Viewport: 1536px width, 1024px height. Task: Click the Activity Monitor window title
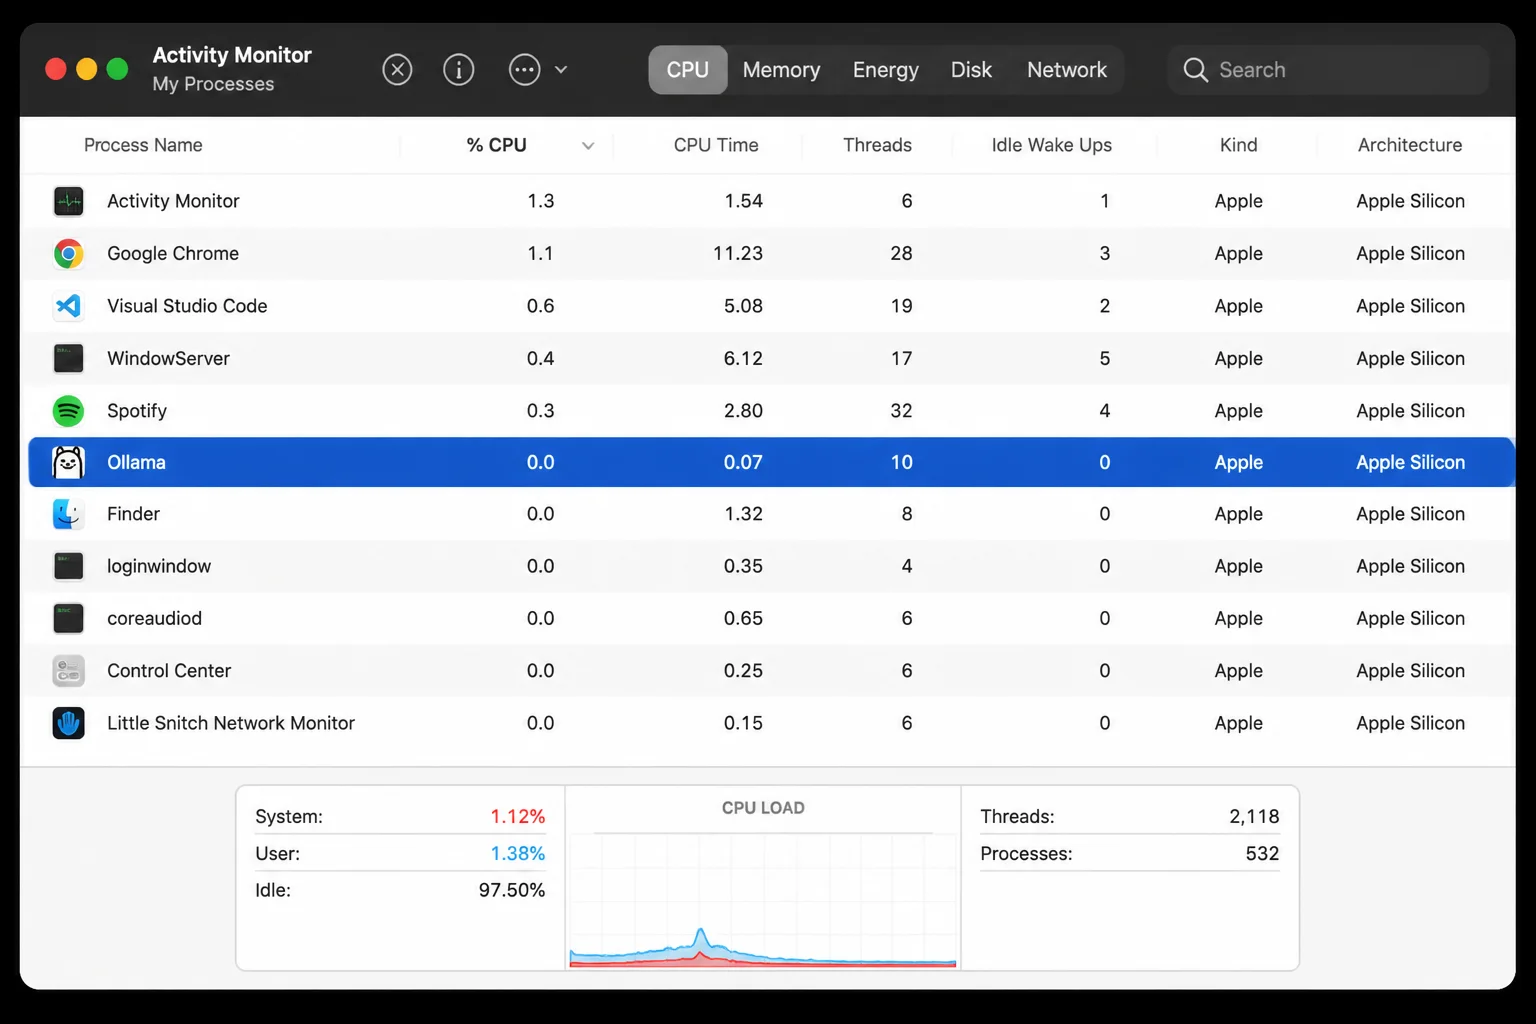232,55
